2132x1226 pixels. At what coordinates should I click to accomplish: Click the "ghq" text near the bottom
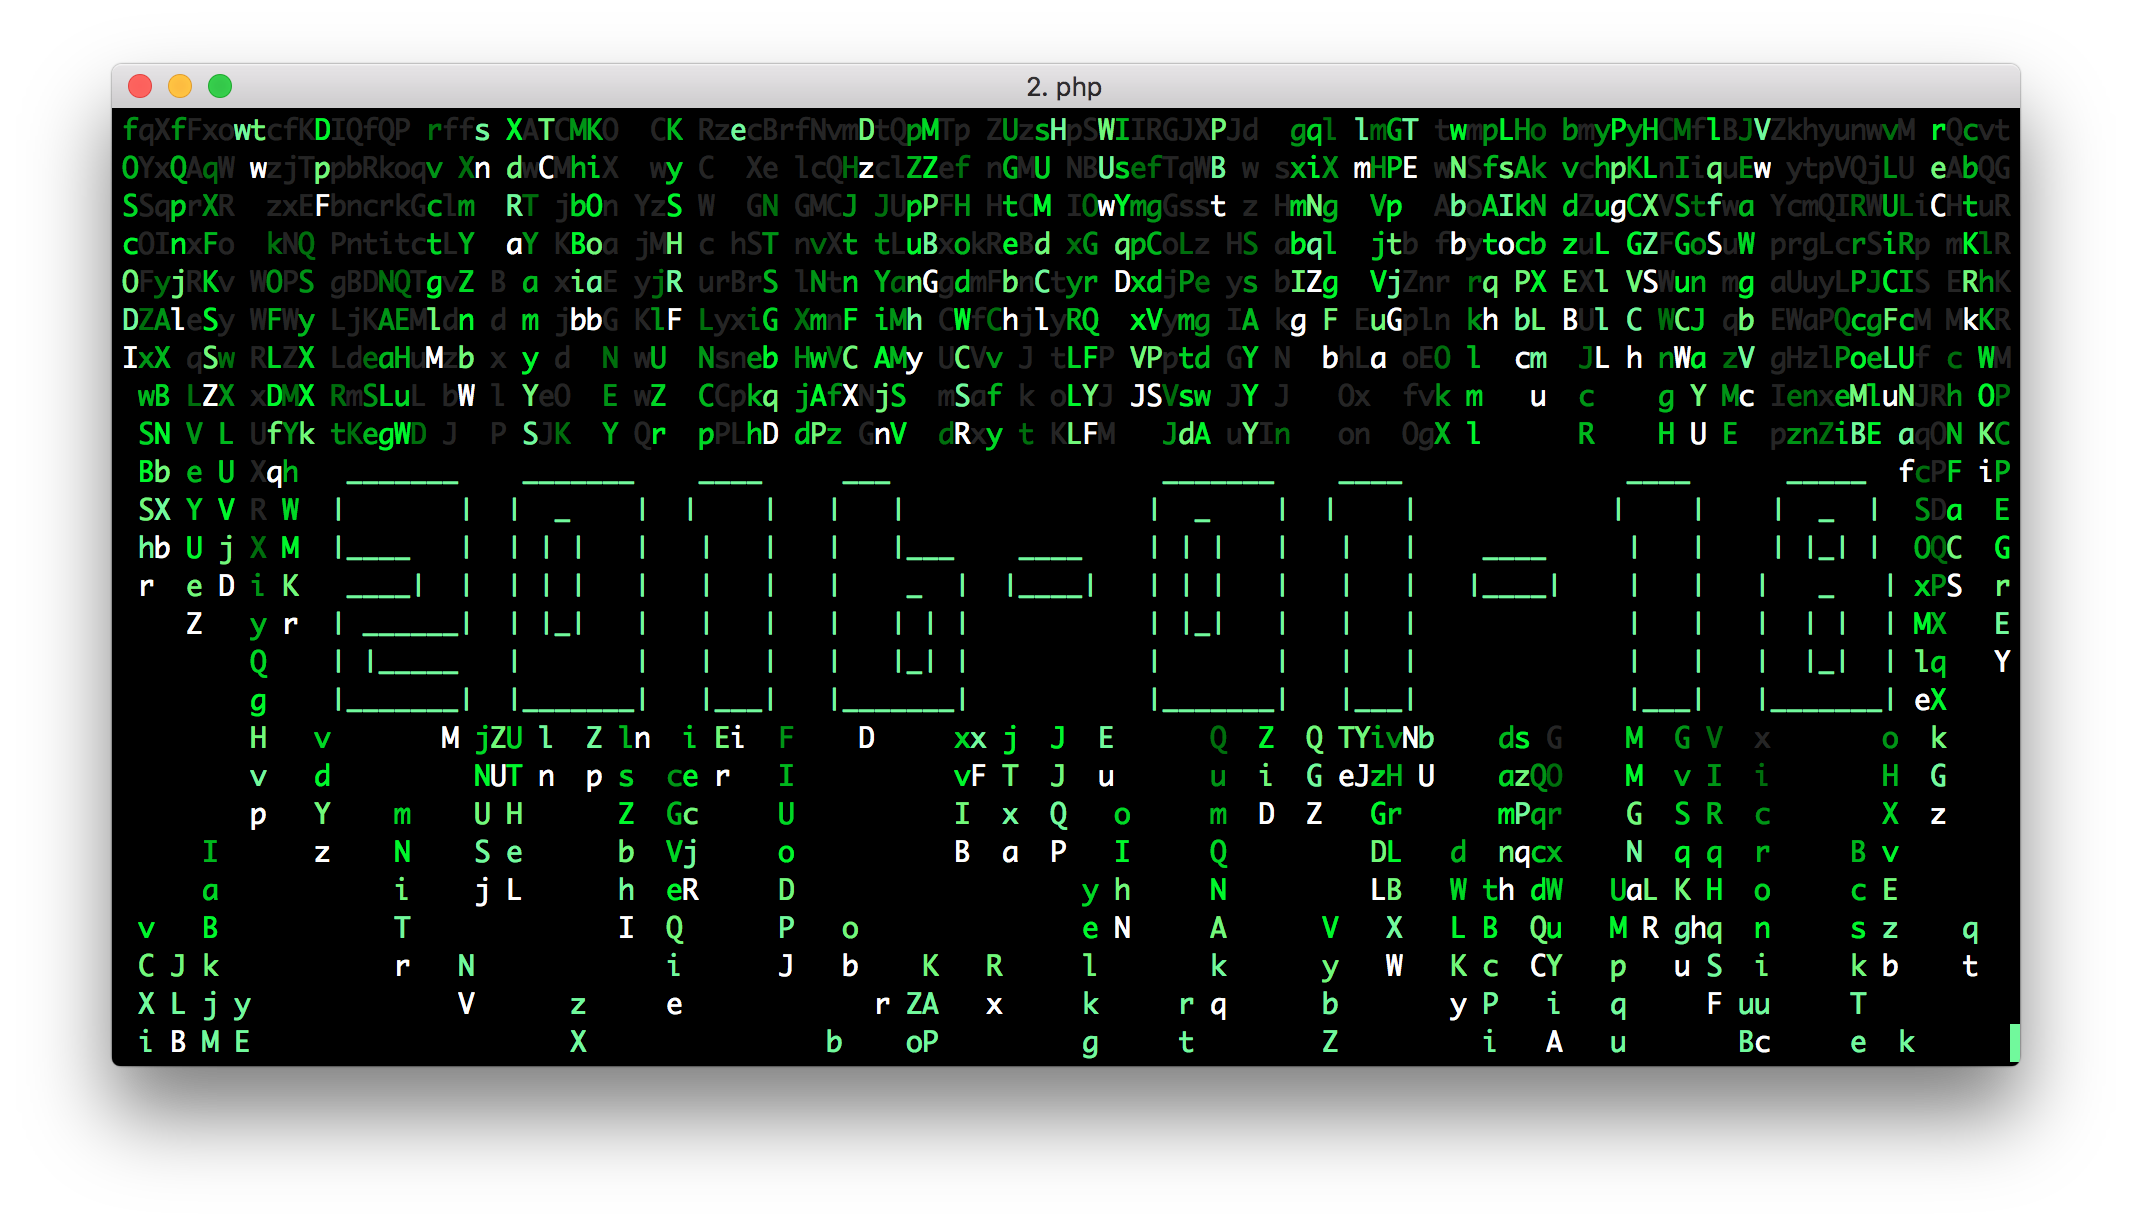pos(1697,928)
